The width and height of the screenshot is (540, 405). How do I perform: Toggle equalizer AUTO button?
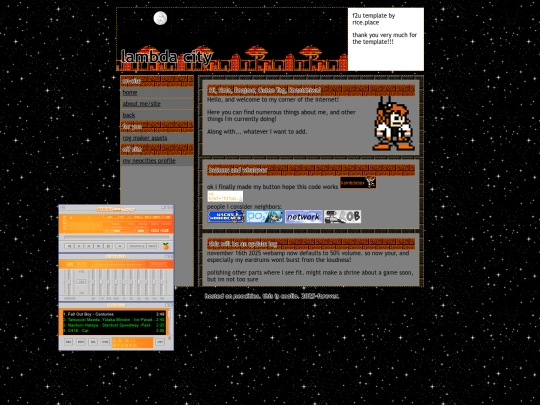pos(80,264)
